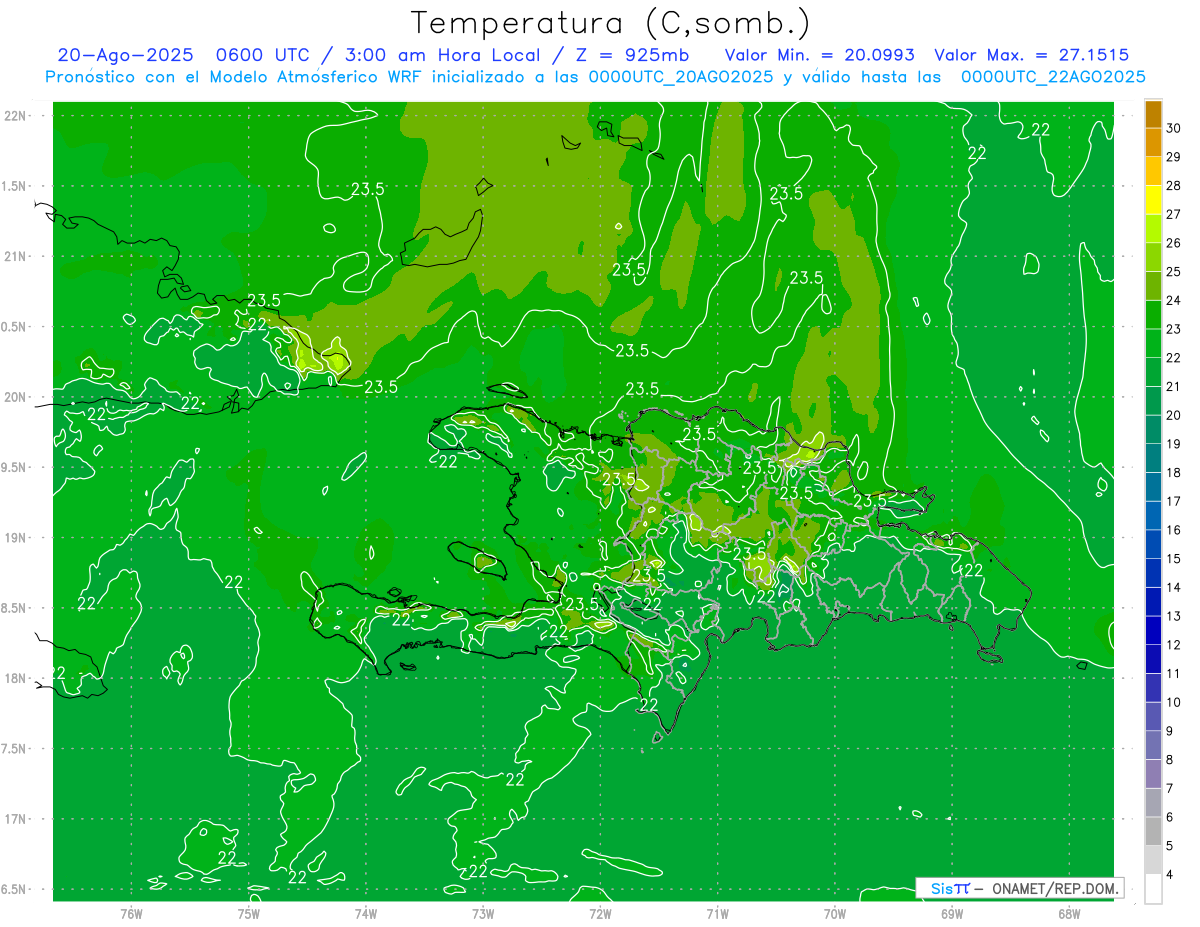
Task: Click blue legend swatch between 15 and 16
Action: coord(1153,544)
